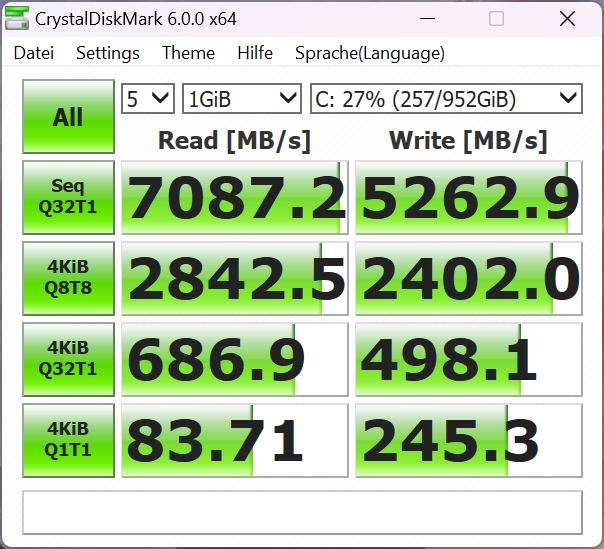Click the Write [MB/s] column header
This screenshot has height=549, width=604.
click(x=468, y=141)
